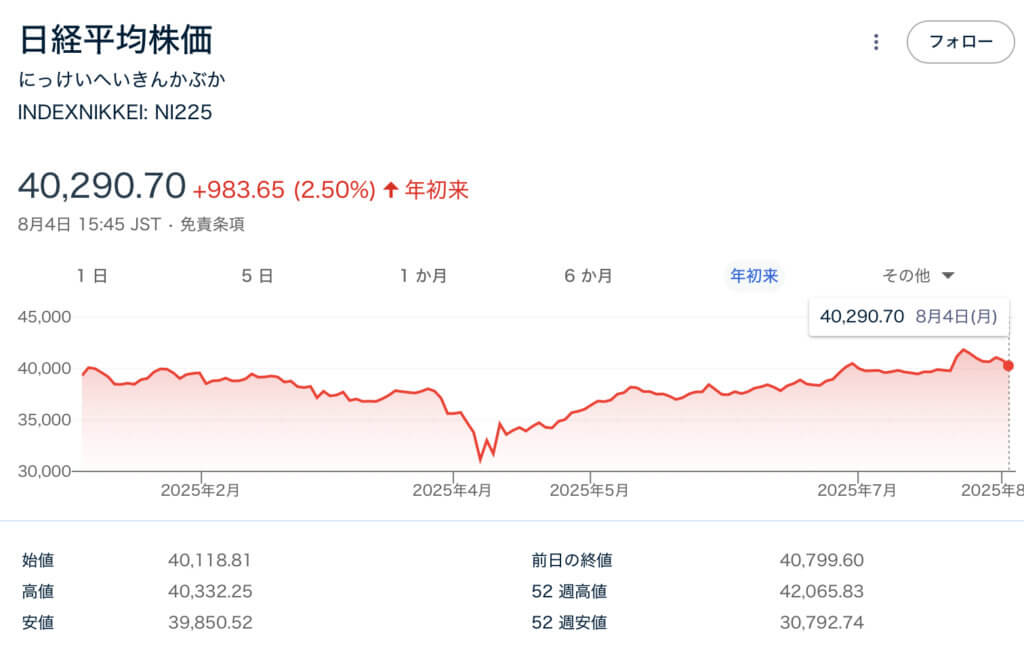Click the 2025年7月 axis label
This screenshot has width=1024, height=659.
click(857, 491)
